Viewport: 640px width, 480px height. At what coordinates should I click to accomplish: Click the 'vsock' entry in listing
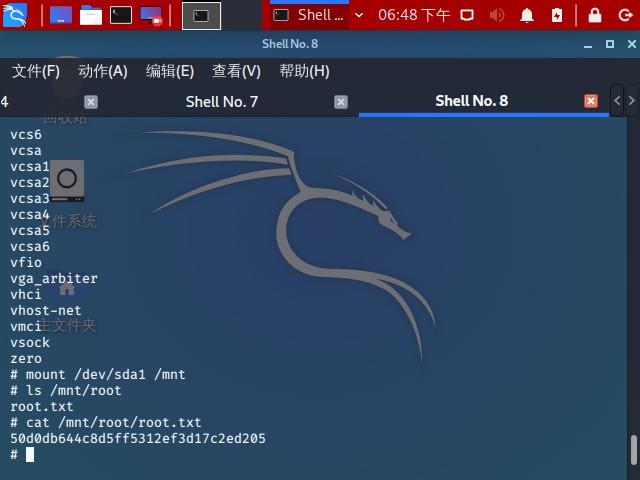pos(30,342)
